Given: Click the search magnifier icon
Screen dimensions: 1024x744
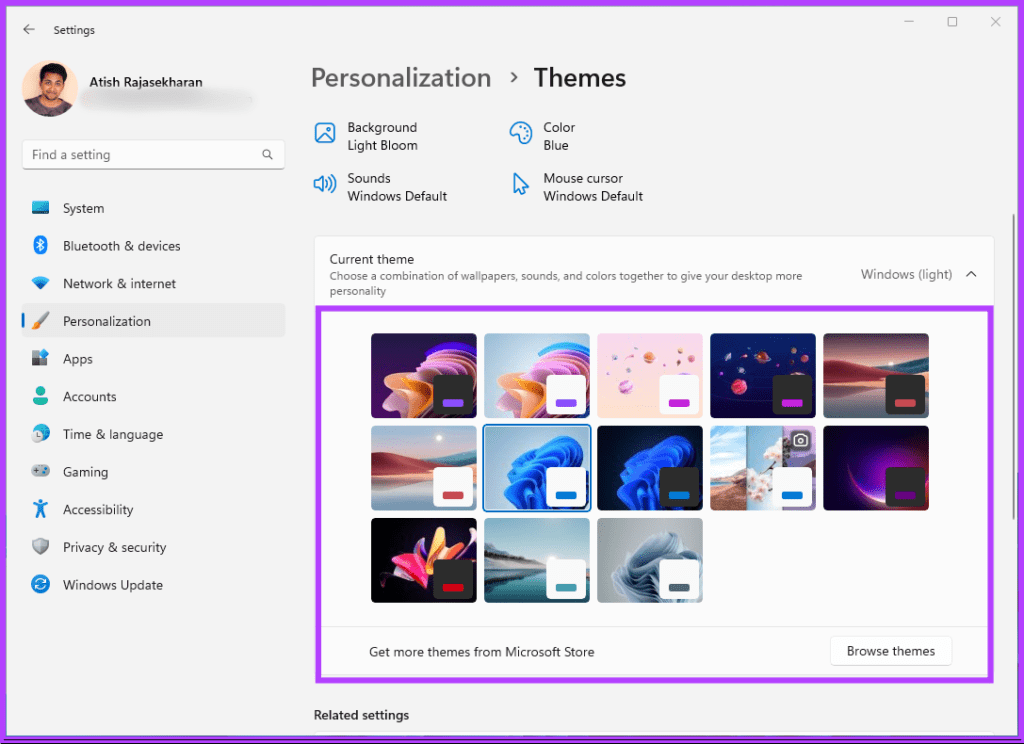Looking at the screenshot, I should coord(267,155).
